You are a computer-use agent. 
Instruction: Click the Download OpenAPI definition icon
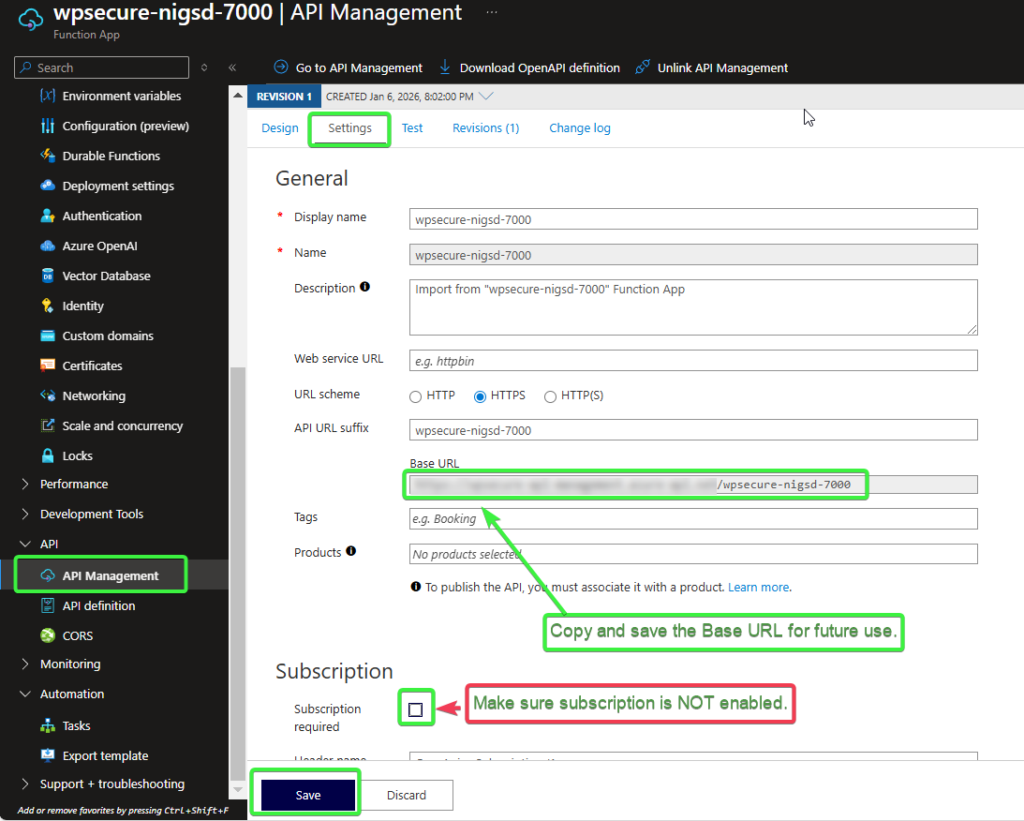[445, 68]
